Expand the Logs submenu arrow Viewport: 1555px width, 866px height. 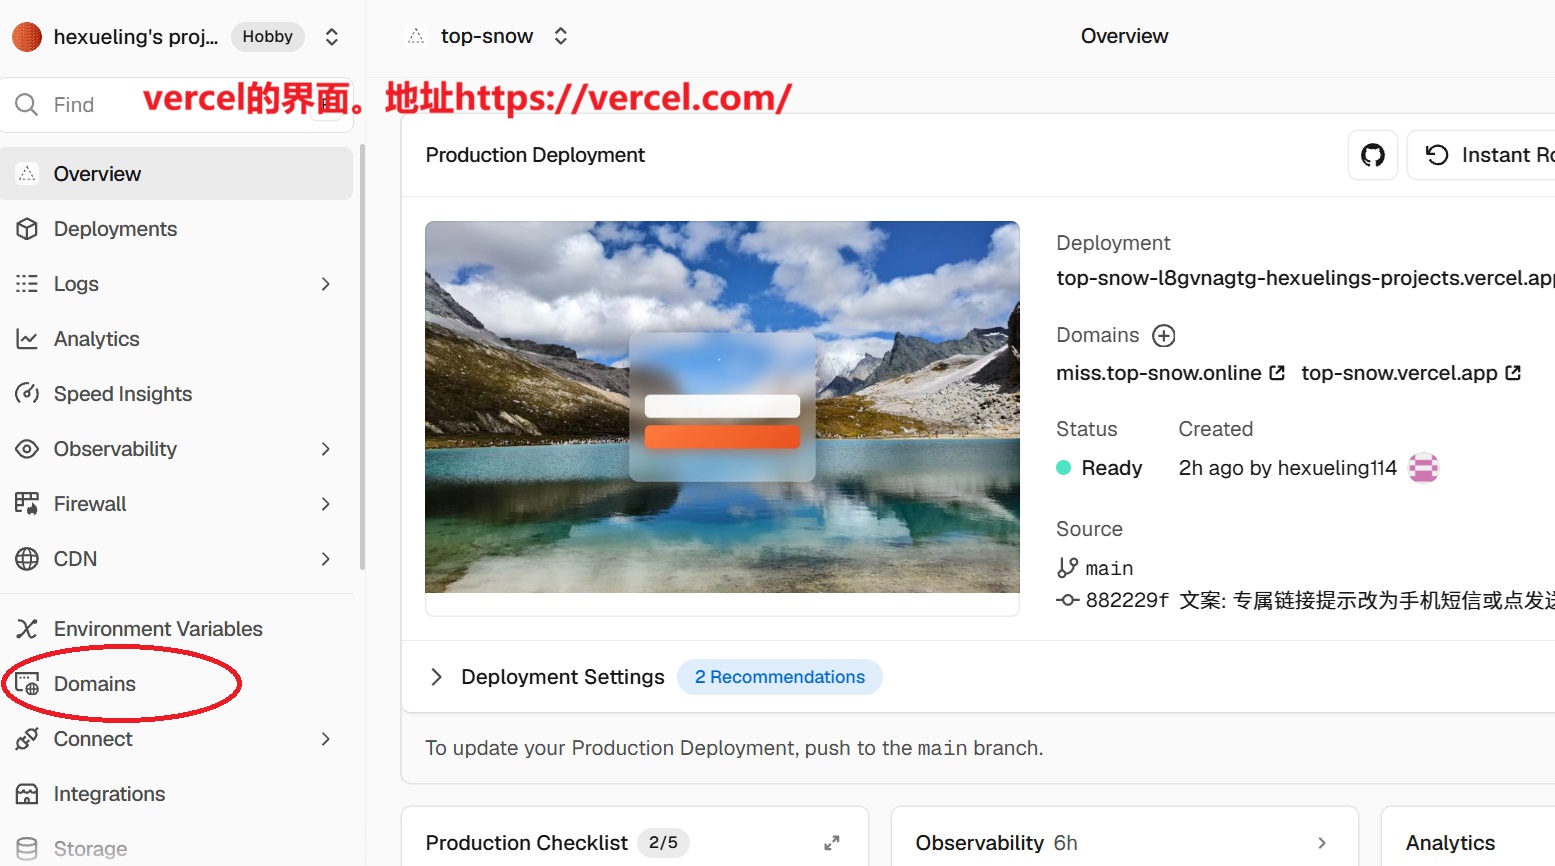pos(325,284)
